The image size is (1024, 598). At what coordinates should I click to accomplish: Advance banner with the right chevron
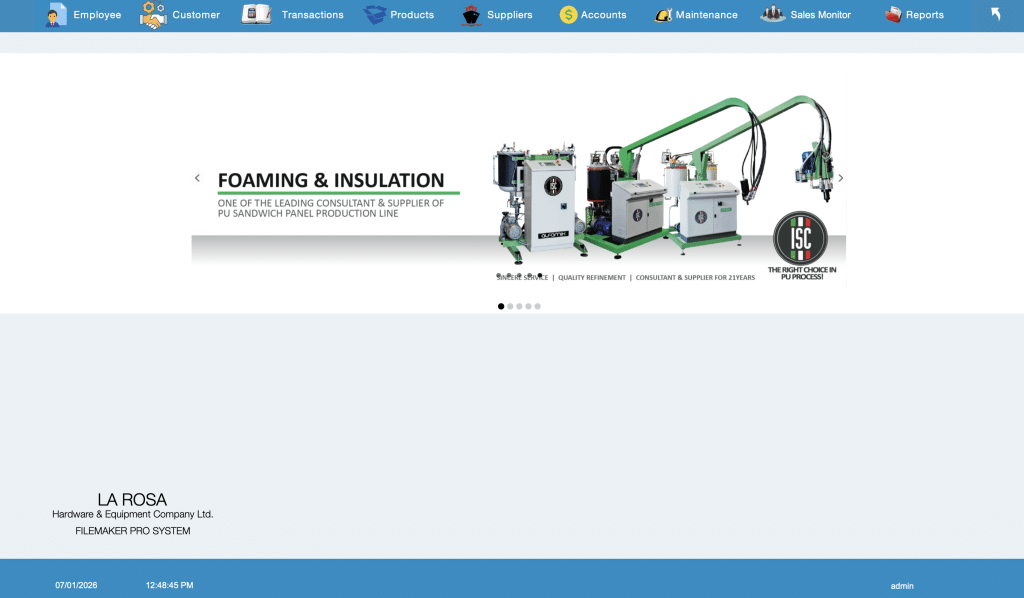(x=840, y=178)
